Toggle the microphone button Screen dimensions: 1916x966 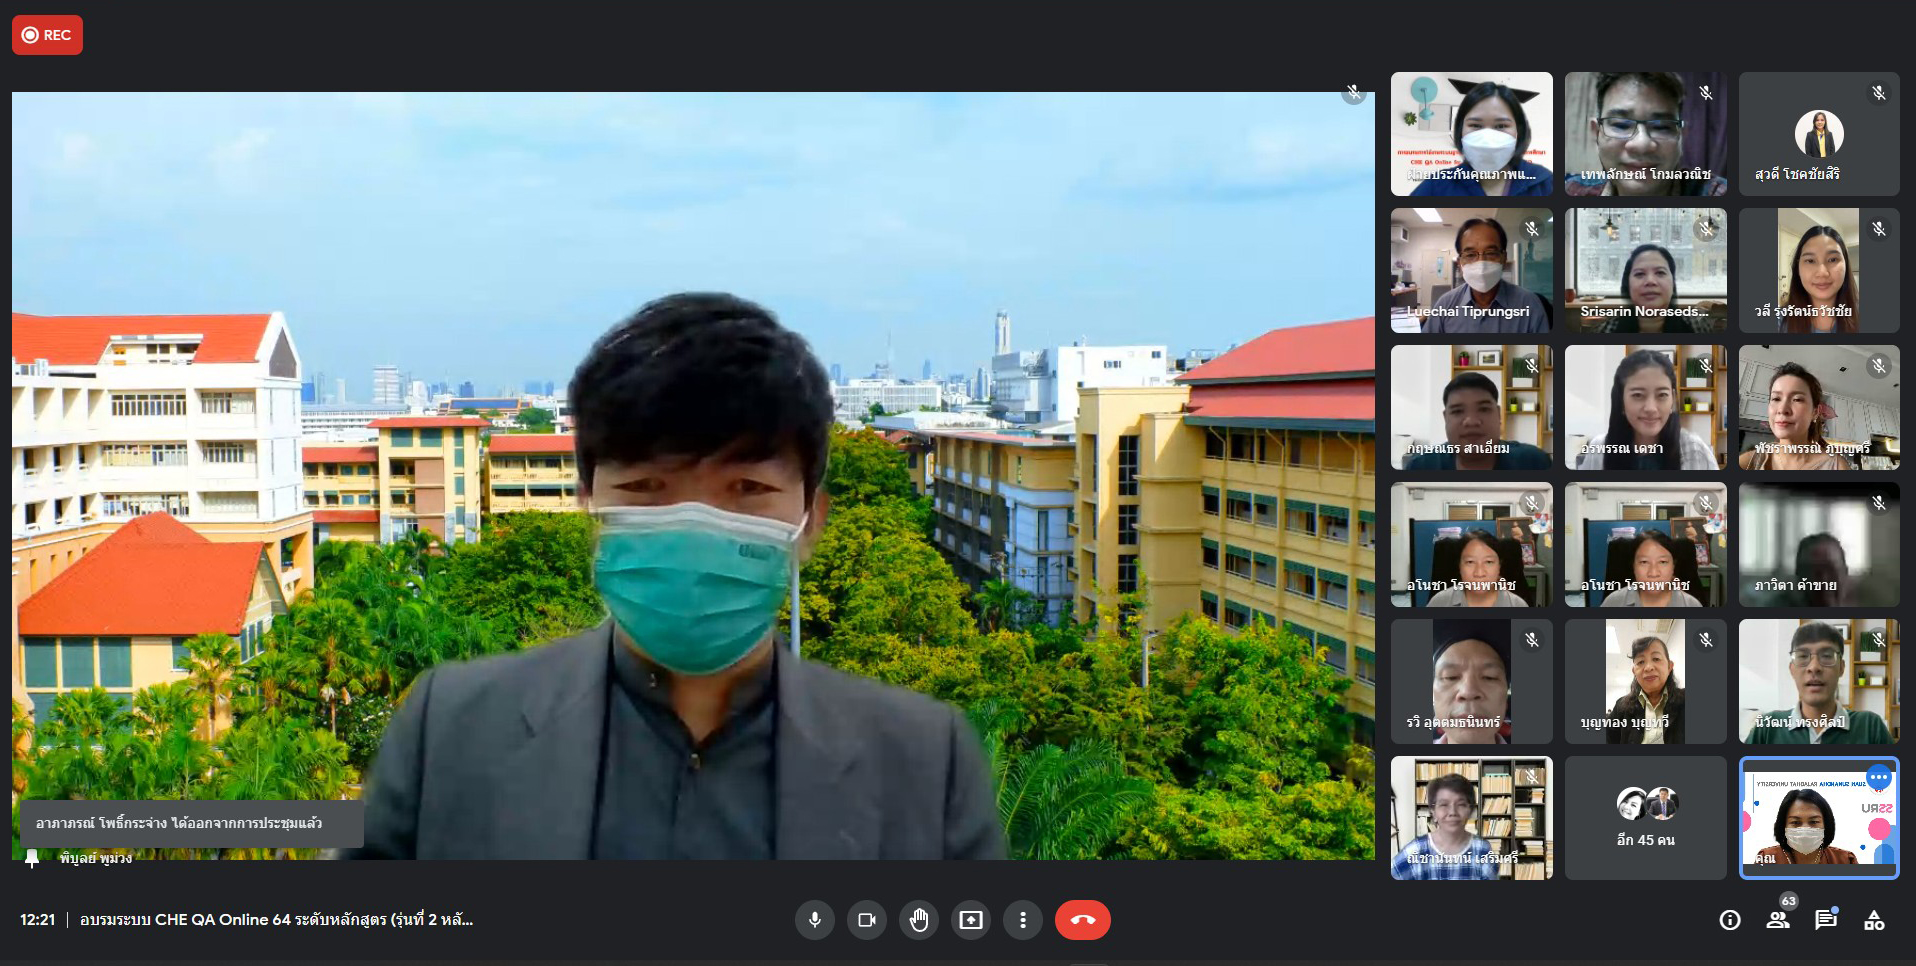click(x=815, y=920)
